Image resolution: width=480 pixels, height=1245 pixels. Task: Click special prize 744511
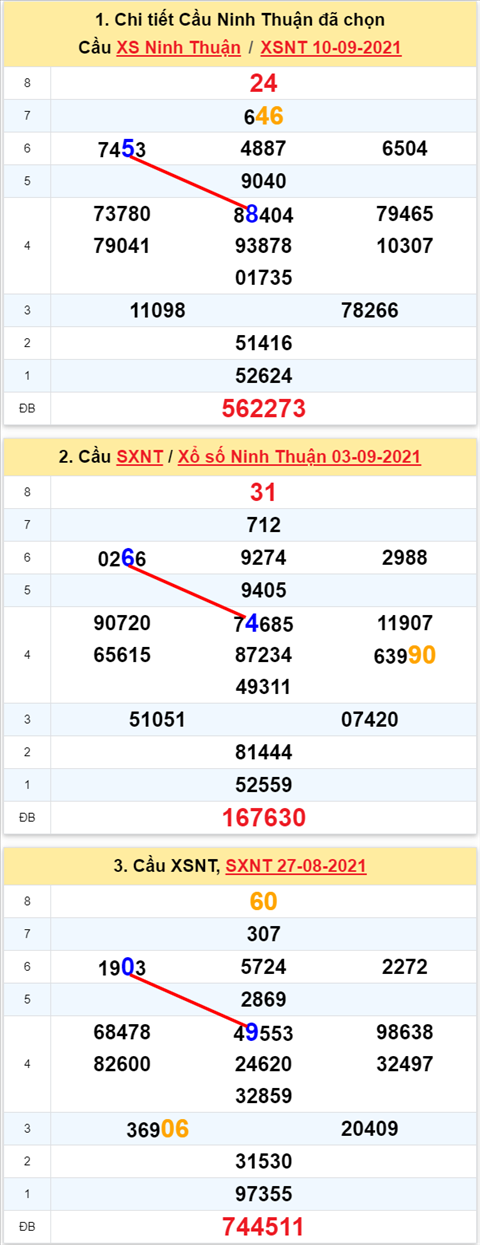264,1227
